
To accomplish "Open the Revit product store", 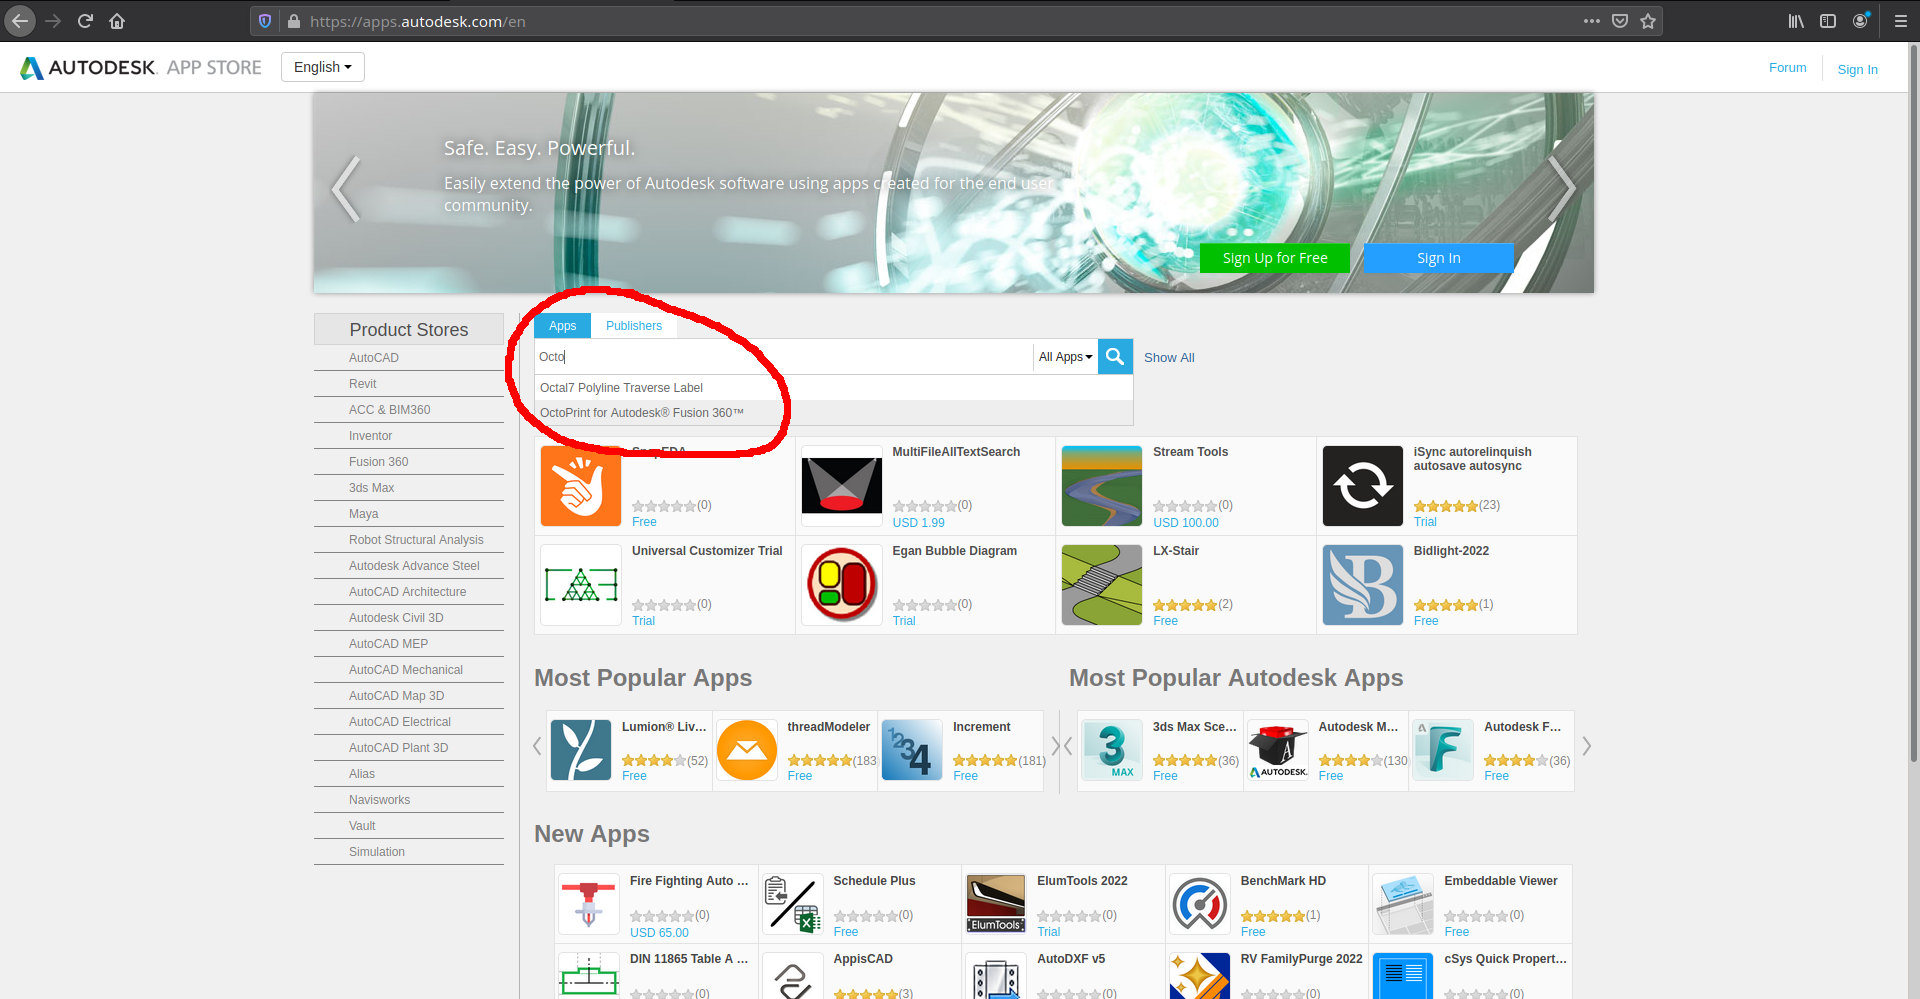I will [x=363, y=384].
